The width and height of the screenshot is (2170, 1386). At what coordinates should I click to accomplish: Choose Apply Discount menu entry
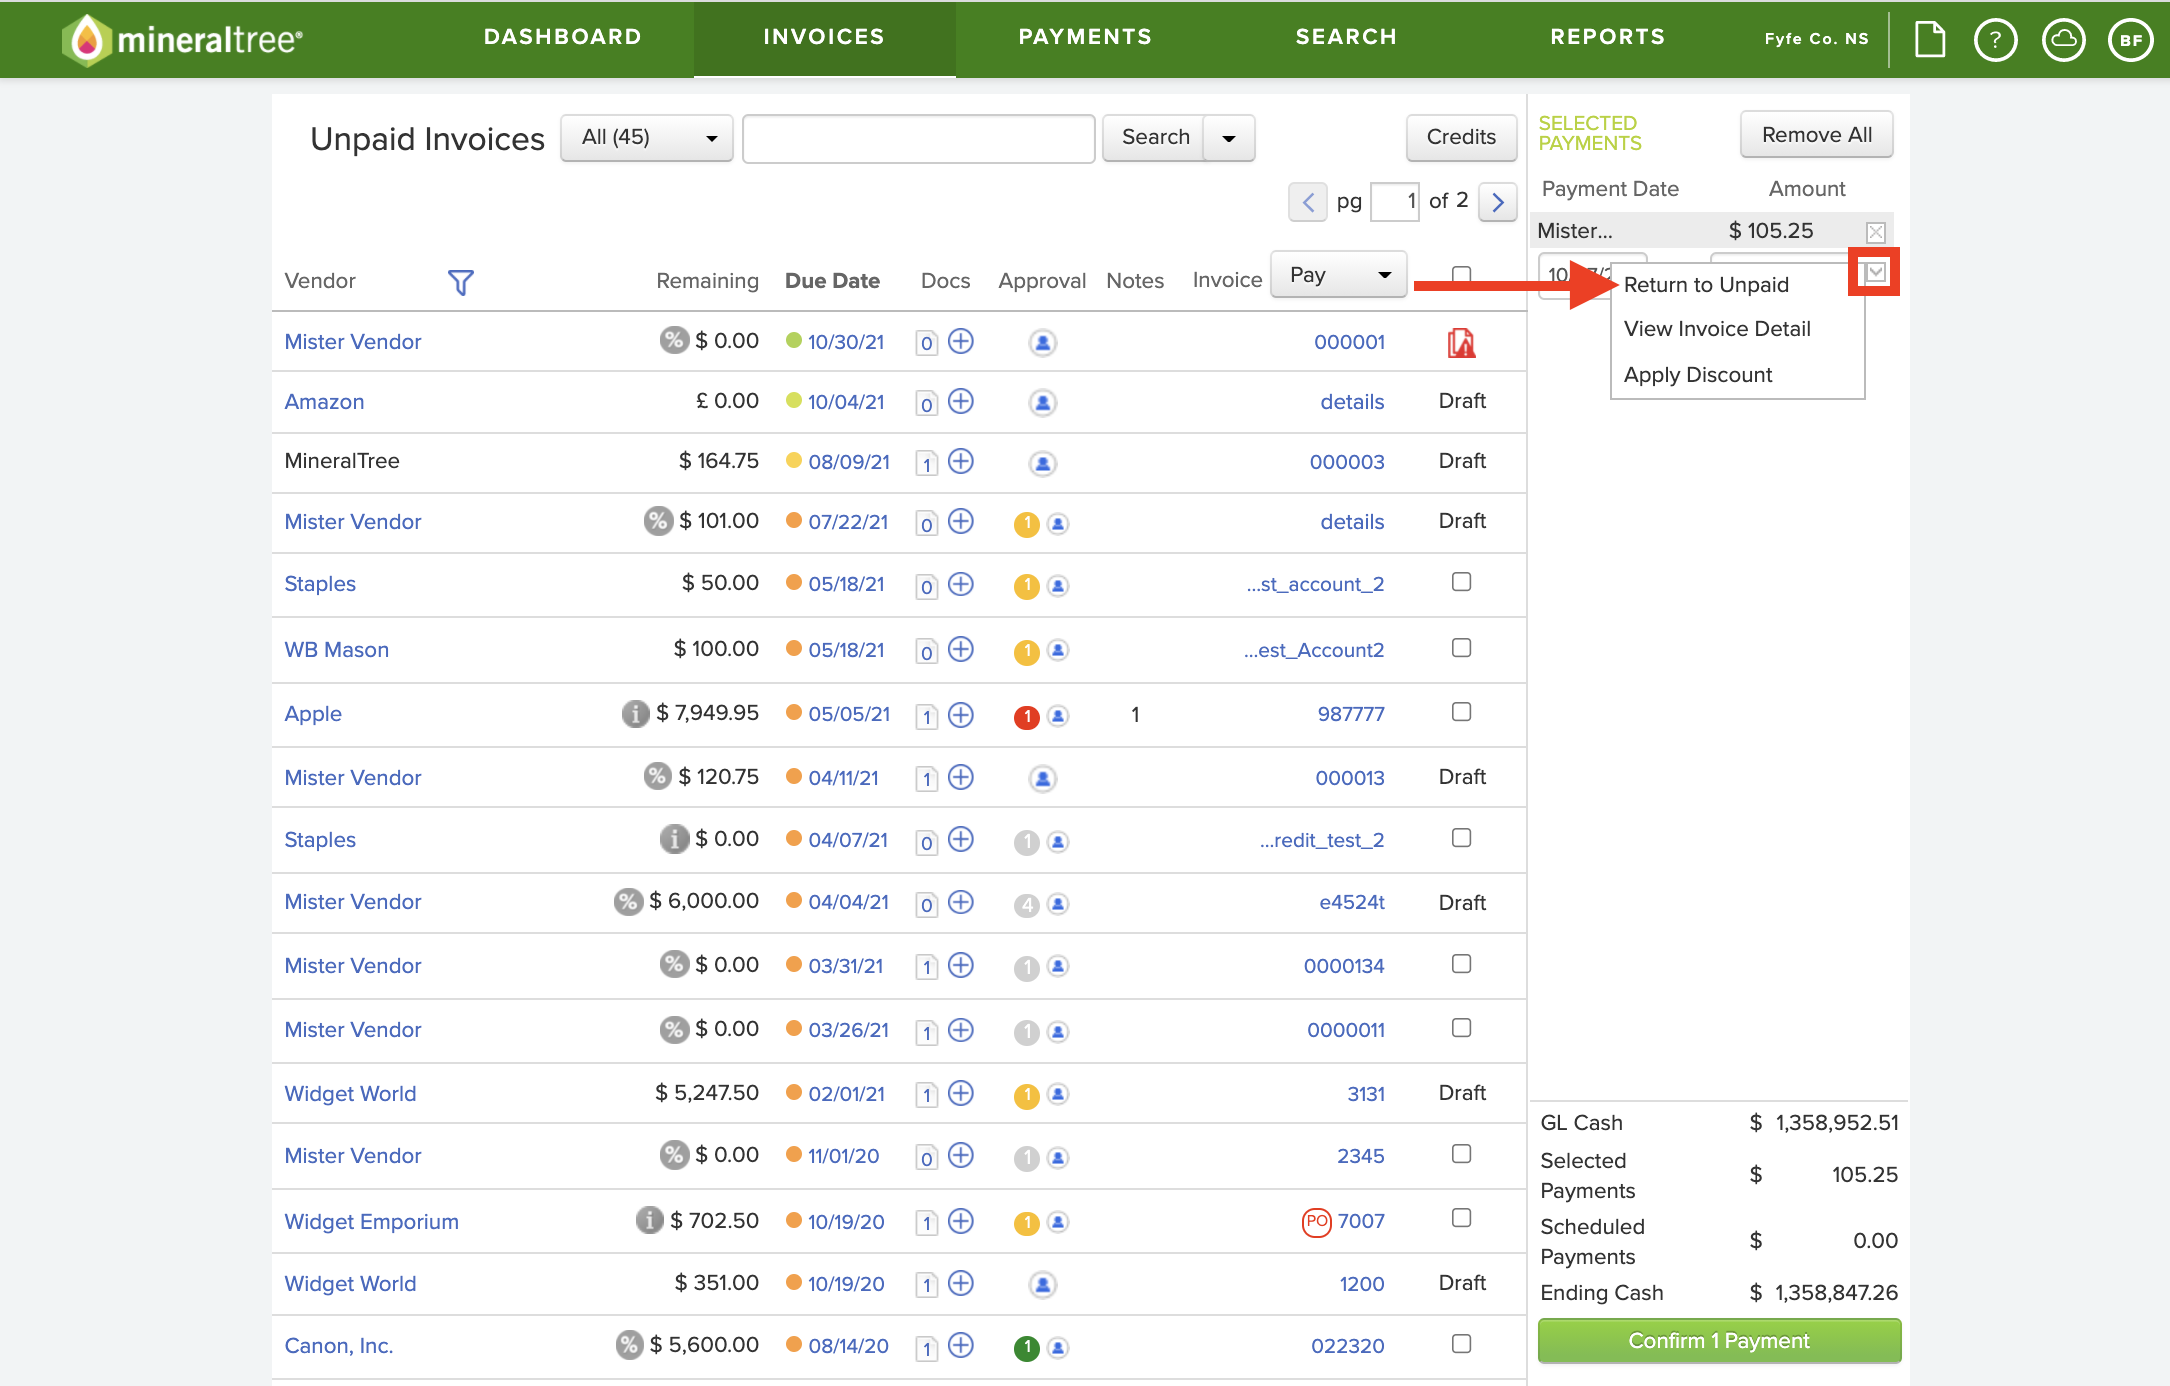(1698, 375)
